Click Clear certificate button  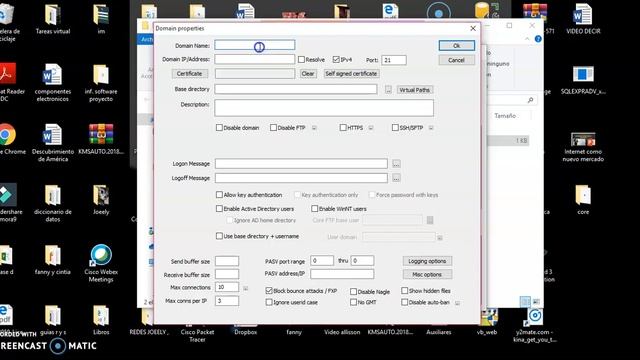308,73
